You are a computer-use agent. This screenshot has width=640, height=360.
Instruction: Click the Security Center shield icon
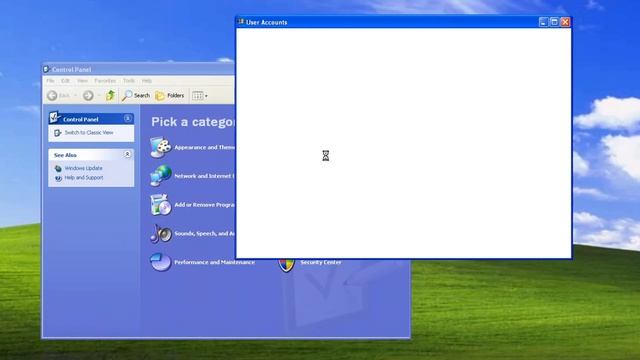tap(287, 265)
